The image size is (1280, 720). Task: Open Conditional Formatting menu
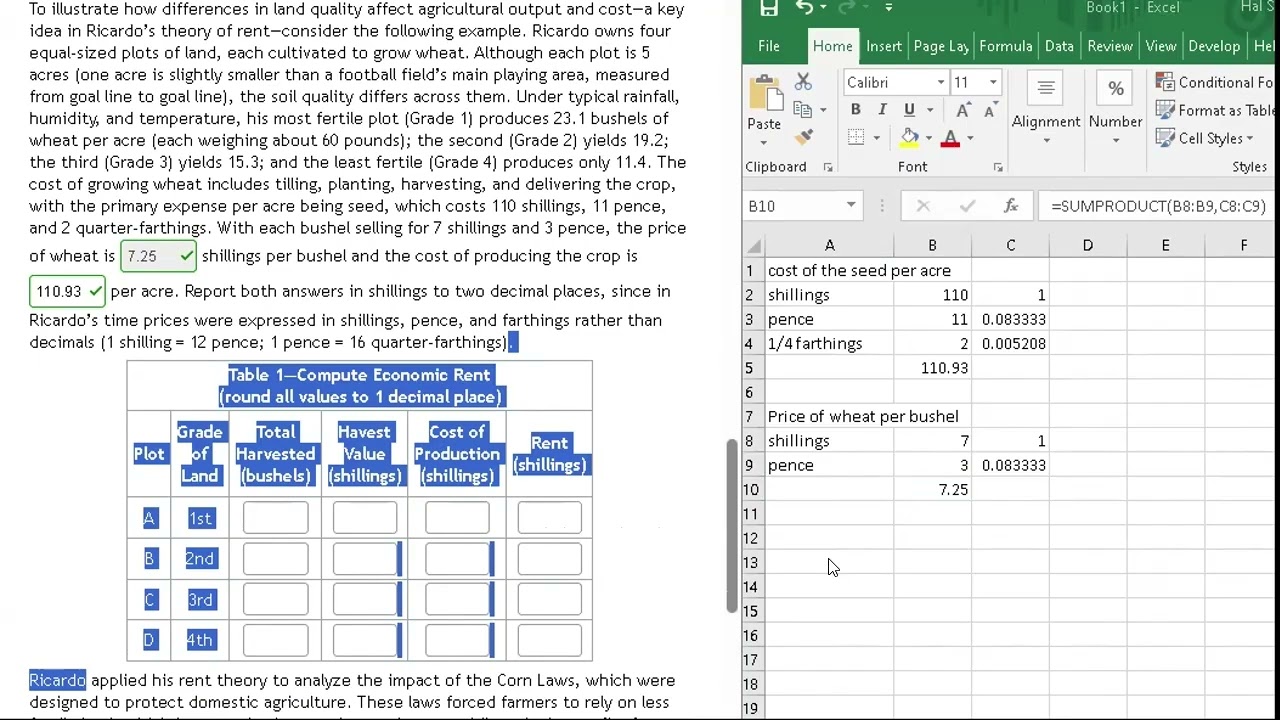pyautogui.click(x=1214, y=82)
